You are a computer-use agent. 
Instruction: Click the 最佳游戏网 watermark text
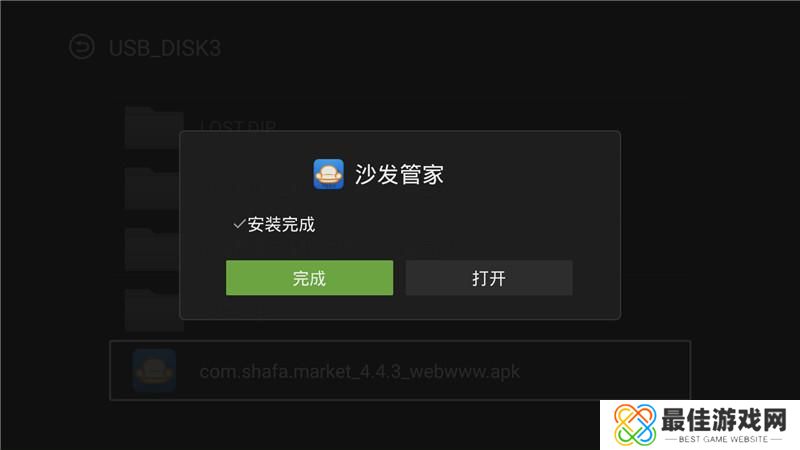tap(724, 420)
